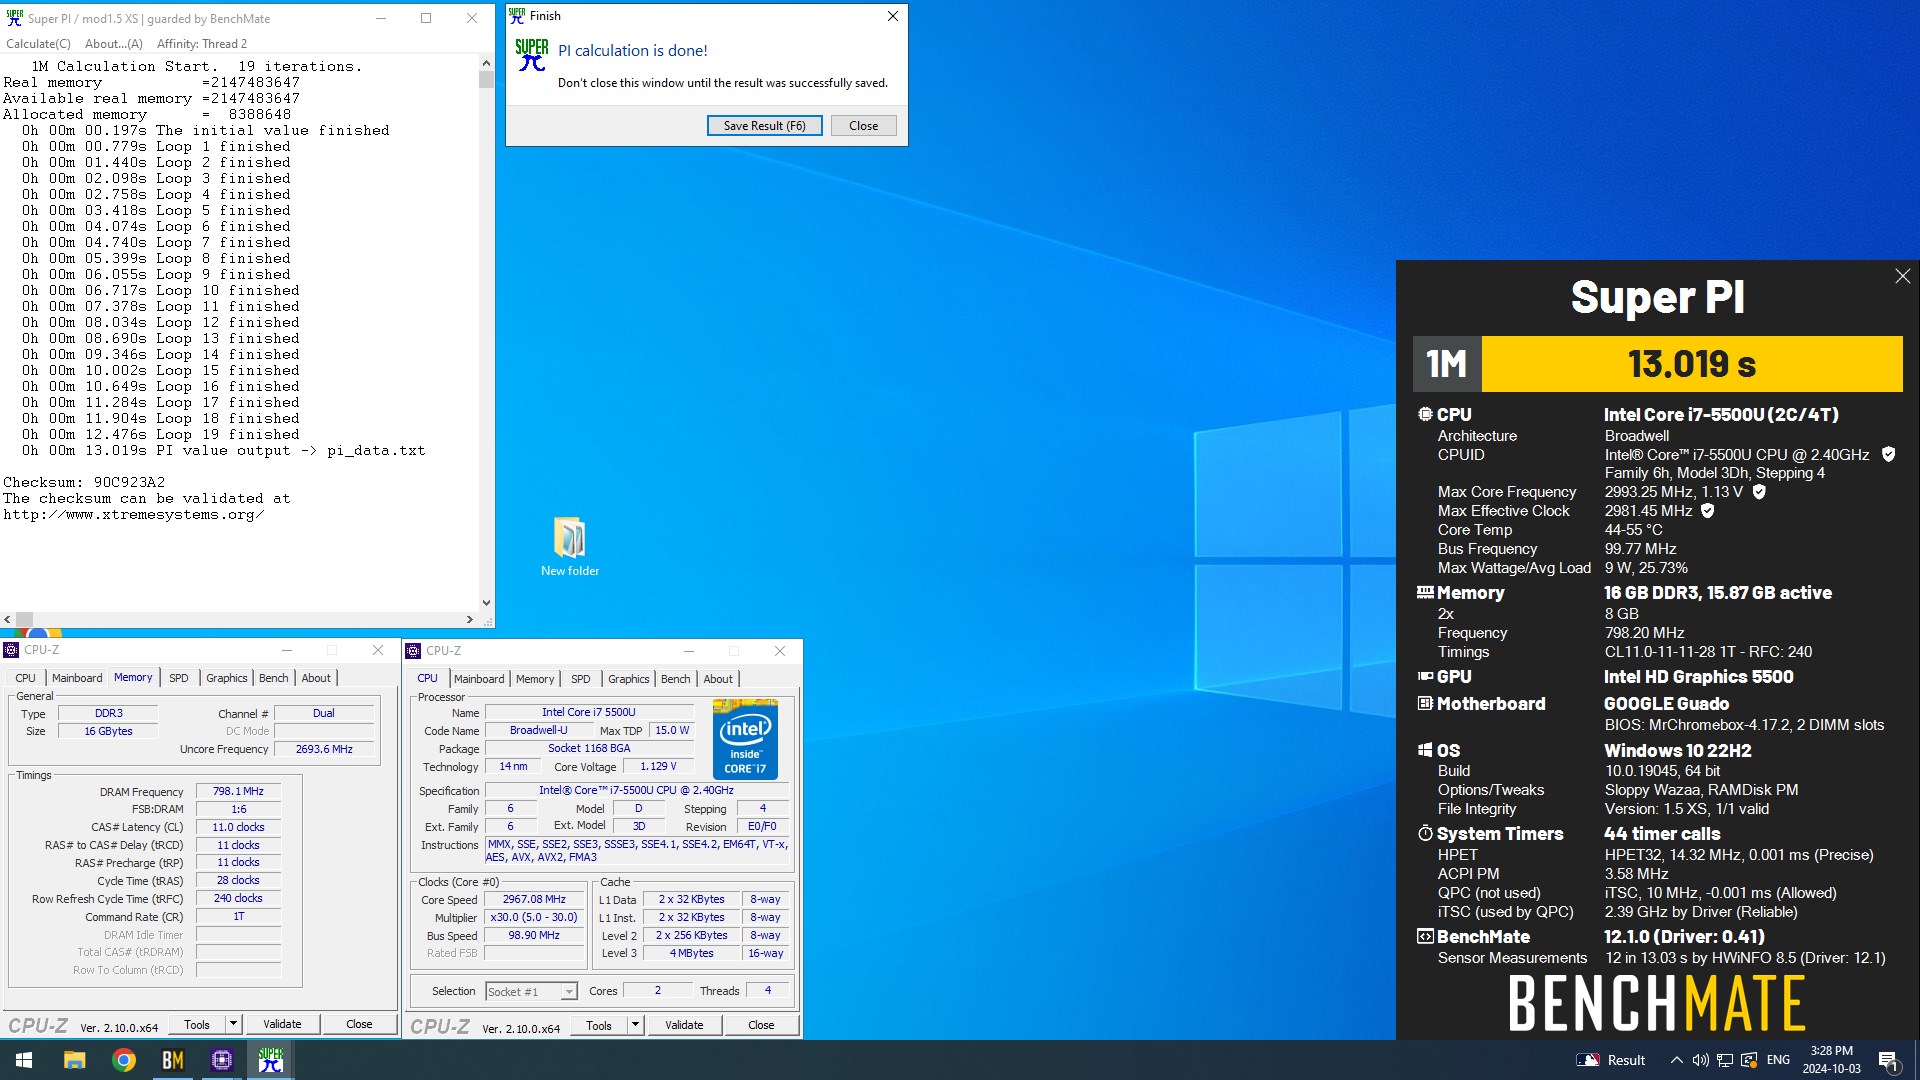
Task: Open the notification center icon
Action: (1888, 1060)
